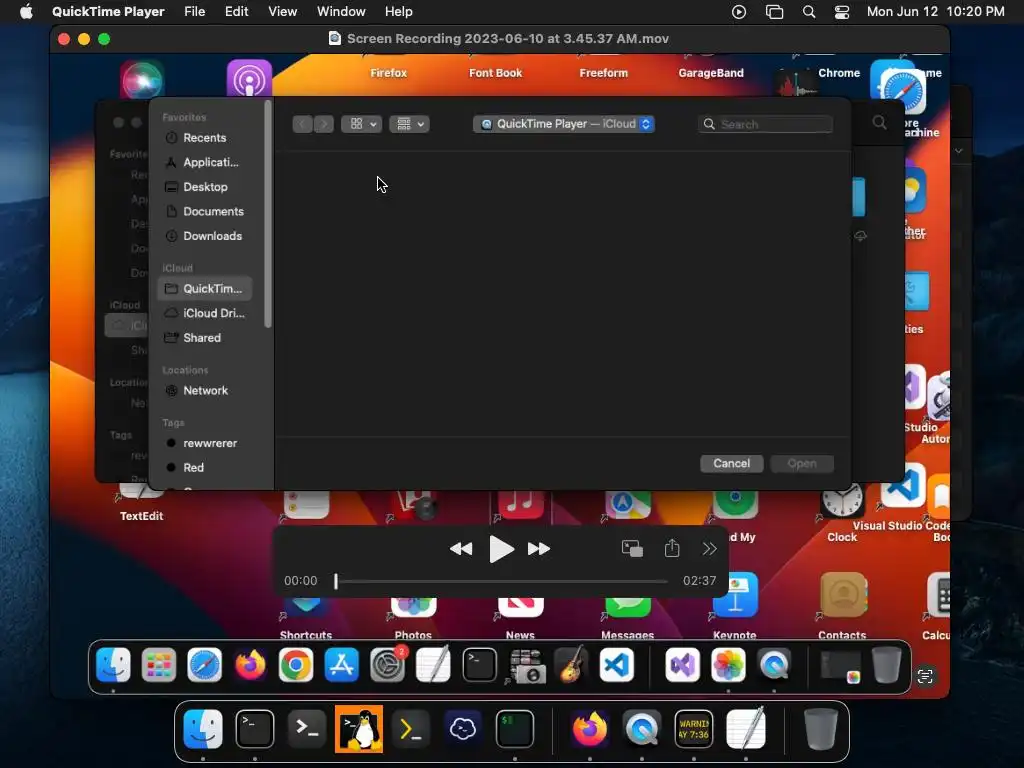The width and height of the screenshot is (1024, 768).
Task: Open the green dollar-sign terminal in bottom dock
Action: (515, 729)
